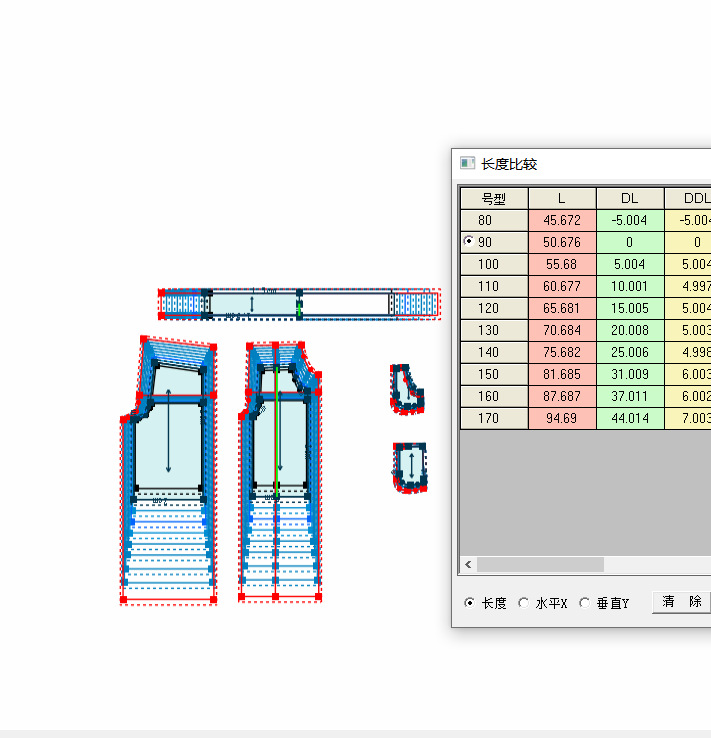Screen dimensions: 711x738
Task: Select size row 110
Action: 494,286
